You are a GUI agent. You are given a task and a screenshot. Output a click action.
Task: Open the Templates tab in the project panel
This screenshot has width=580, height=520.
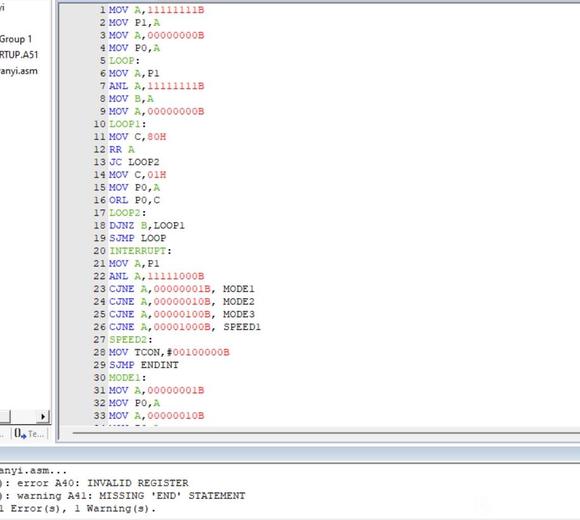point(29,433)
